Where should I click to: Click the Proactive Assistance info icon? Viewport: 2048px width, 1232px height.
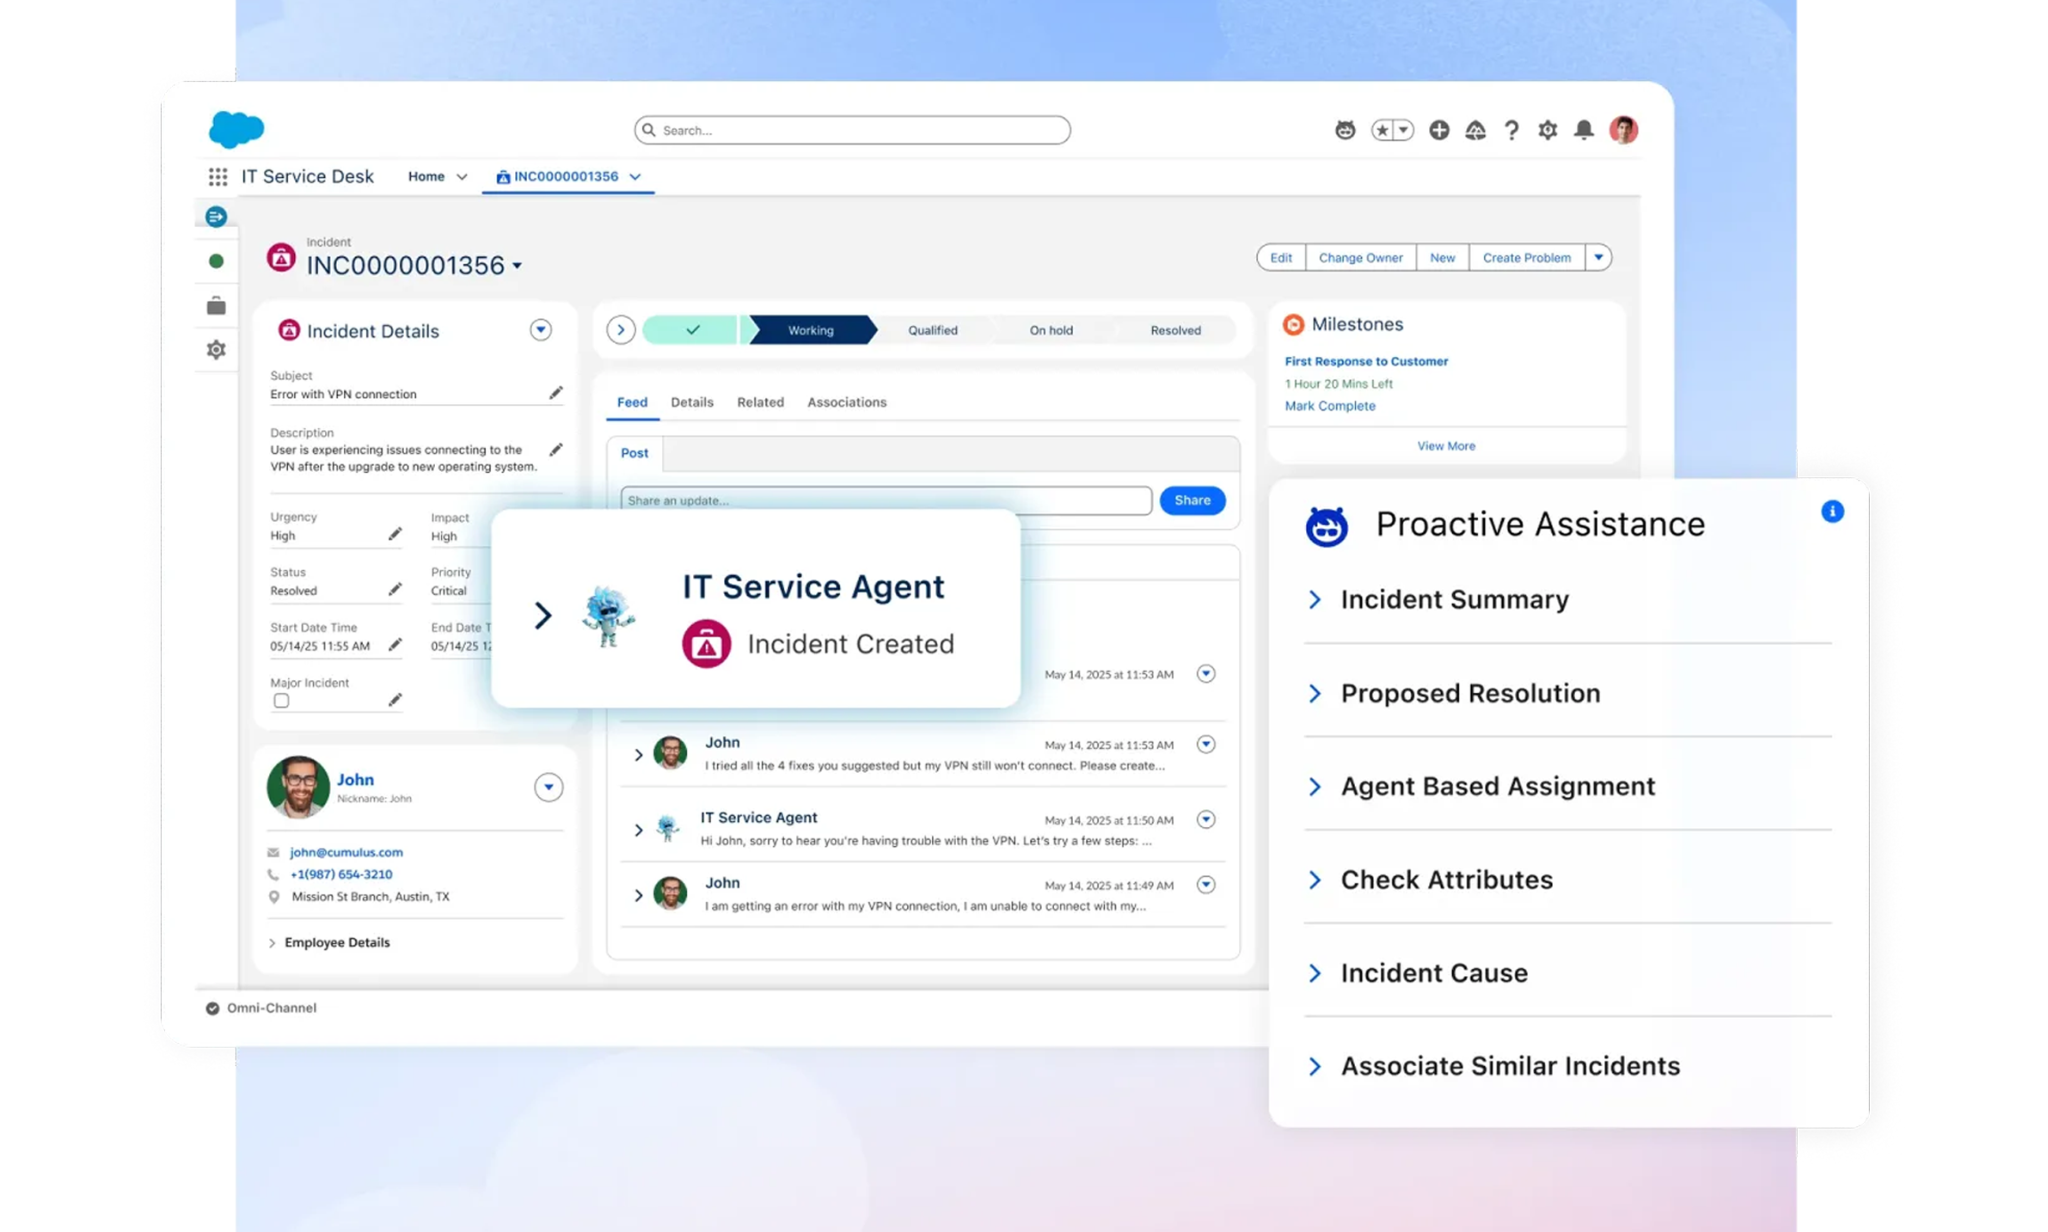[1832, 512]
